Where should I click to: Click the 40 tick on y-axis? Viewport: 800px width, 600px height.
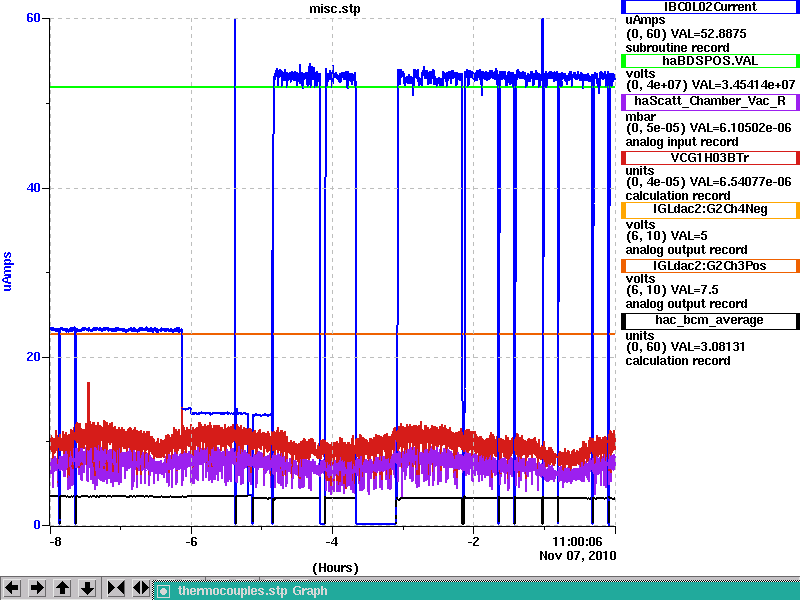(33, 188)
